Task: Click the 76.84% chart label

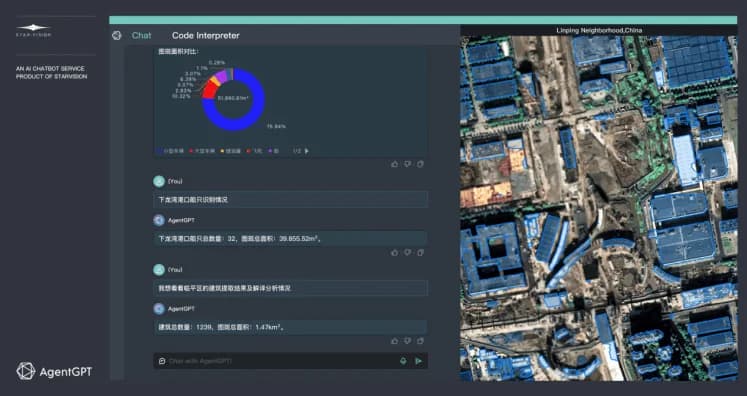Action: [x=276, y=126]
